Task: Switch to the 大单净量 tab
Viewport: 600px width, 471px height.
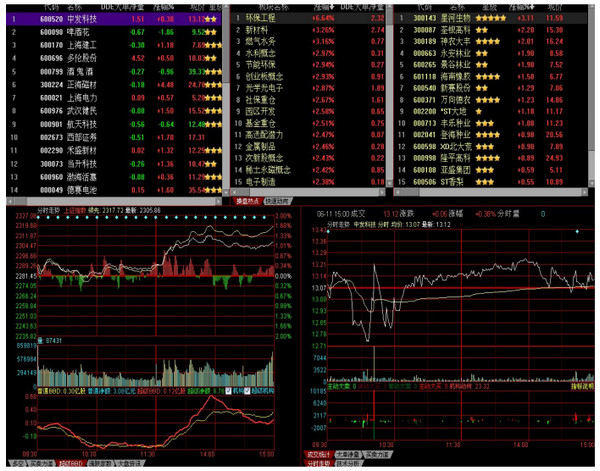Action: 348,455
